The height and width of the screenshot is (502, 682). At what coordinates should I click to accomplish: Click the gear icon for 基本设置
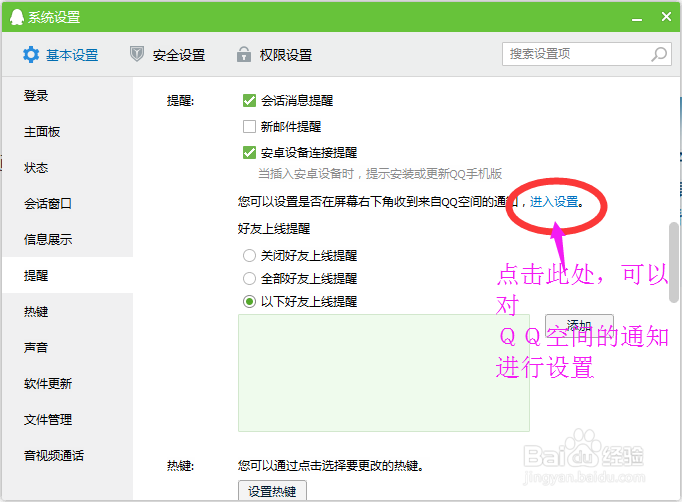[x=31, y=55]
